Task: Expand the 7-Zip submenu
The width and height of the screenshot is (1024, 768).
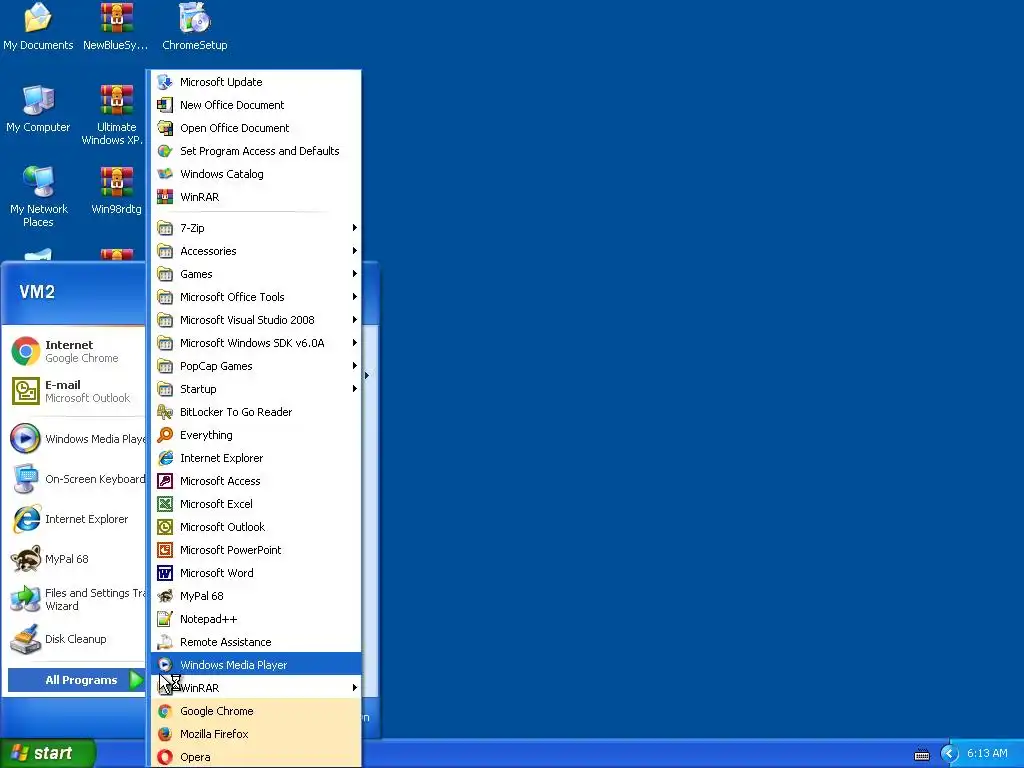Action: (256, 228)
